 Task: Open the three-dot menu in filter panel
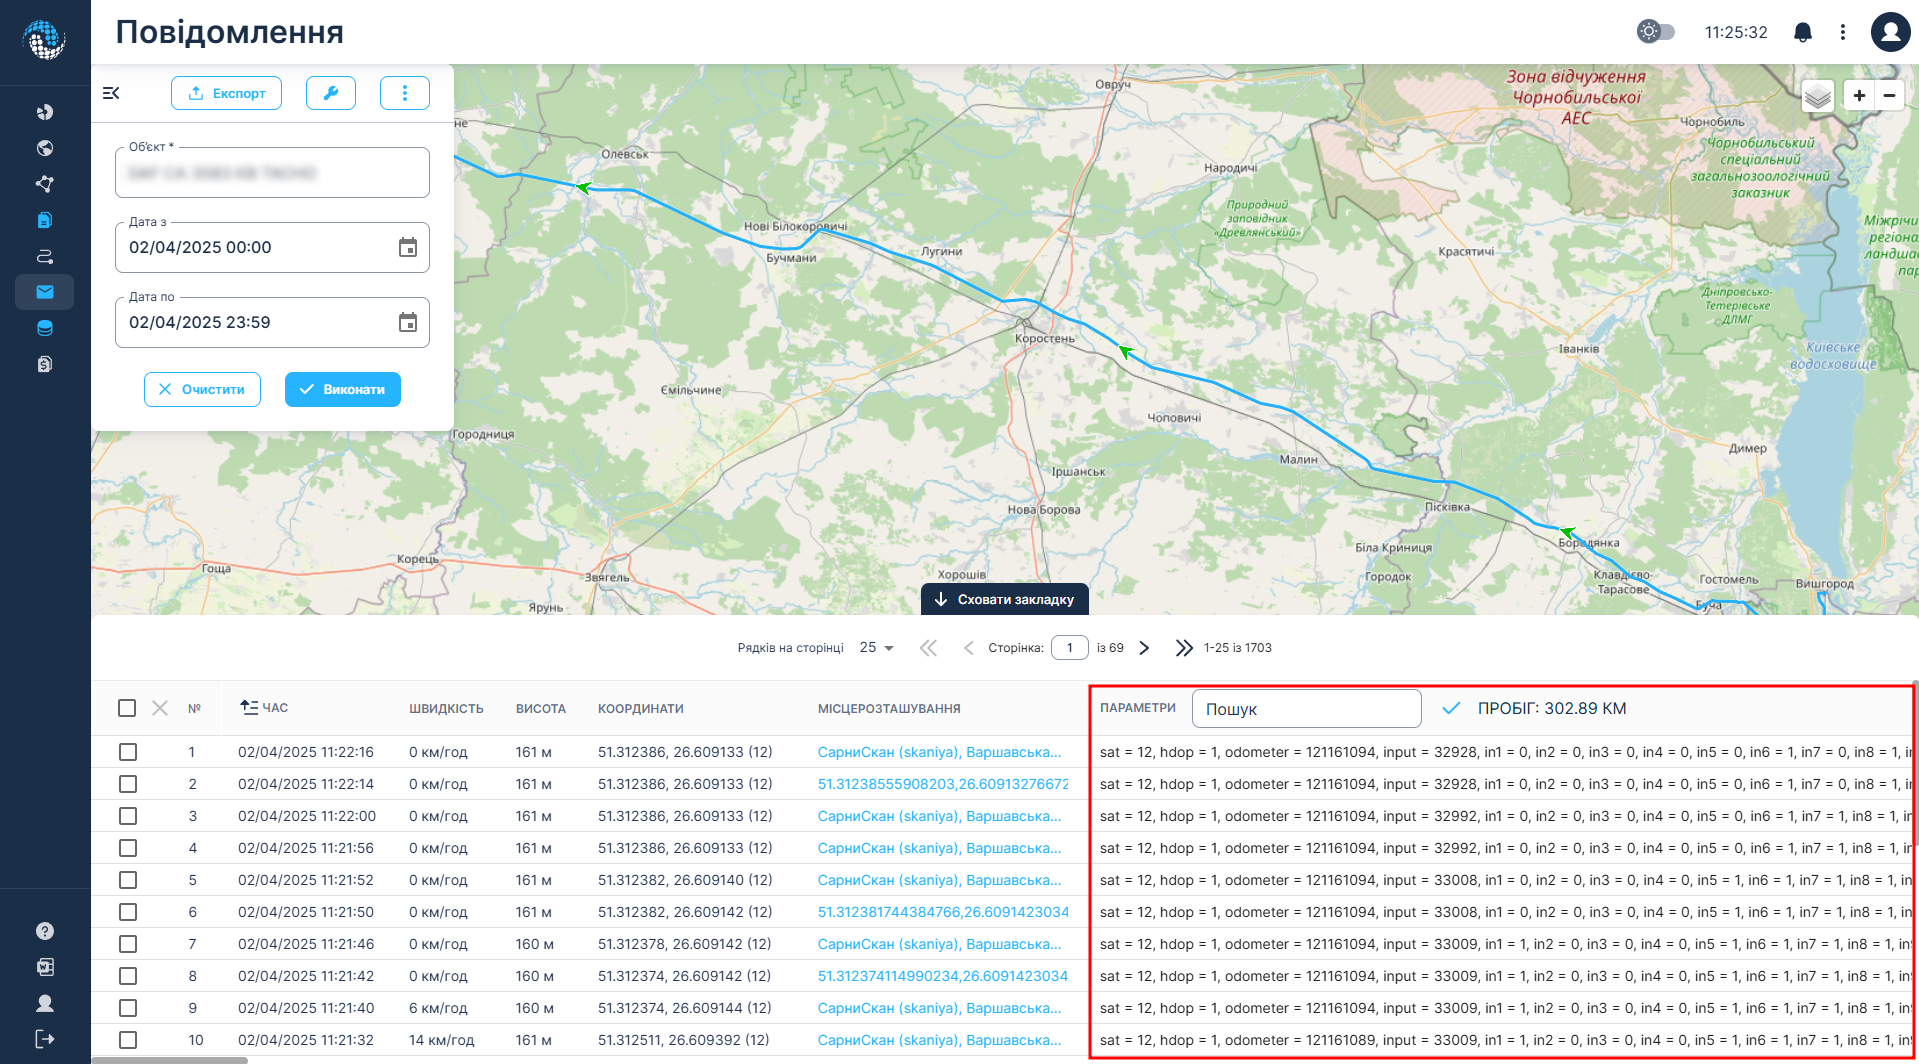pos(404,93)
